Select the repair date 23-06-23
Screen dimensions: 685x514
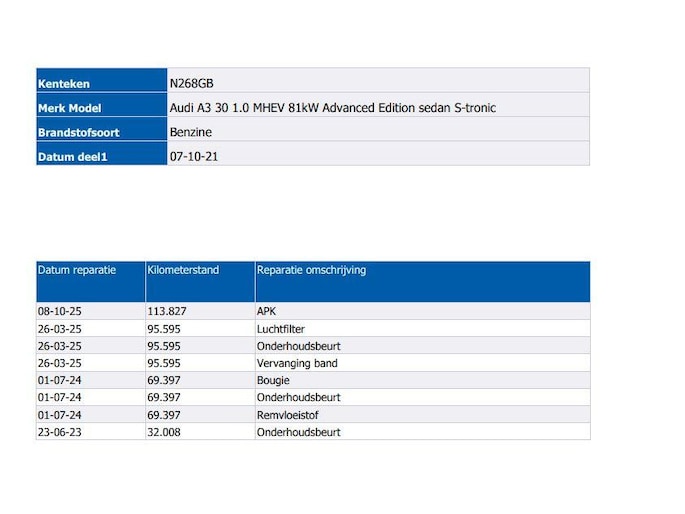click(x=58, y=432)
